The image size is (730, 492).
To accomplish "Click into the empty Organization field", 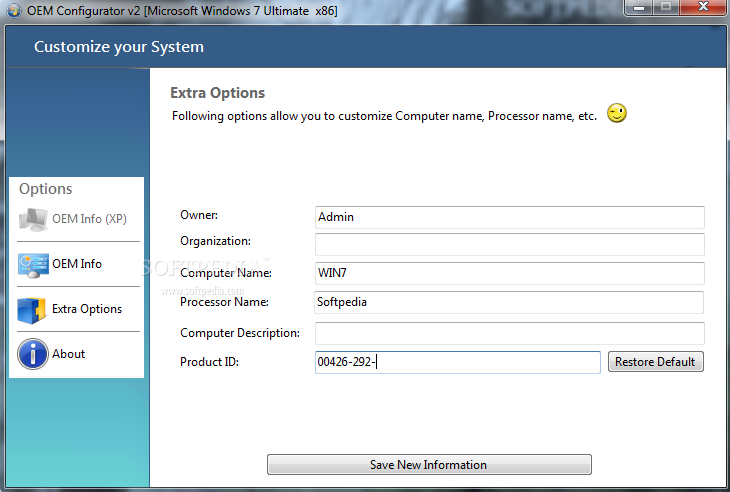I will pyautogui.click(x=509, y=244).
